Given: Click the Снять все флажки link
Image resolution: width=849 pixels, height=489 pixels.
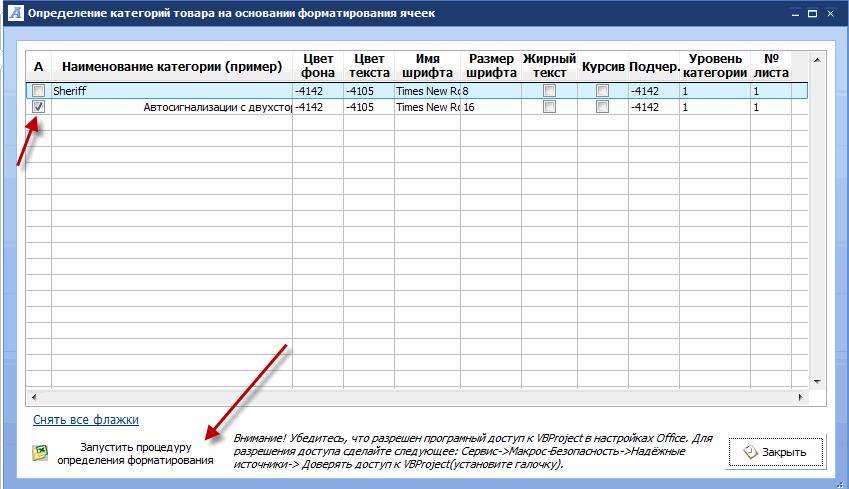Looking at the screenshot, I should (86, 420).
